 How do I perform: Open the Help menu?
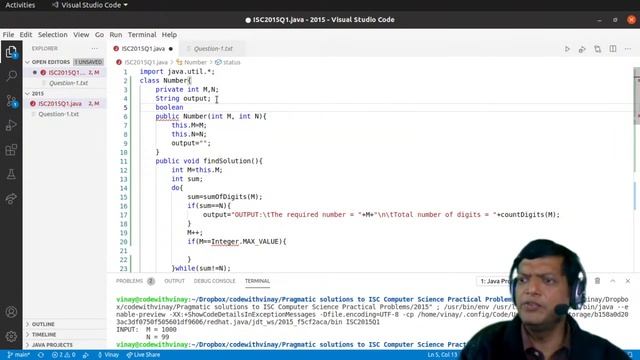click(169, 35)
